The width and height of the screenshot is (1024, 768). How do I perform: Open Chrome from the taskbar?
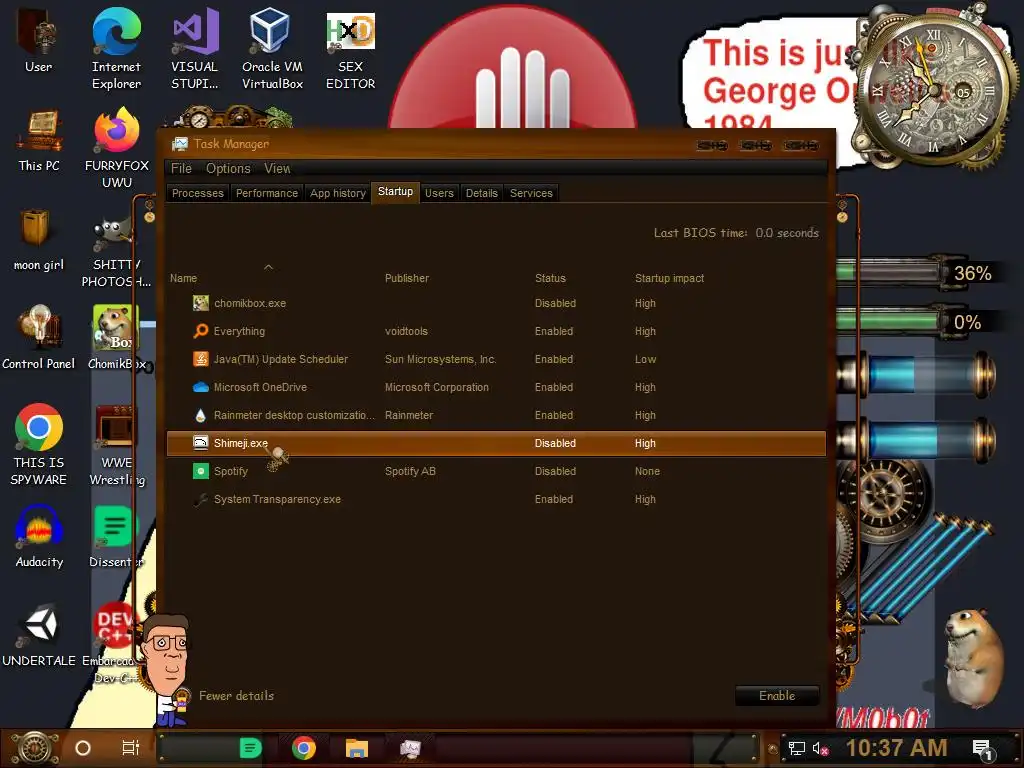[x=304, y=748]
